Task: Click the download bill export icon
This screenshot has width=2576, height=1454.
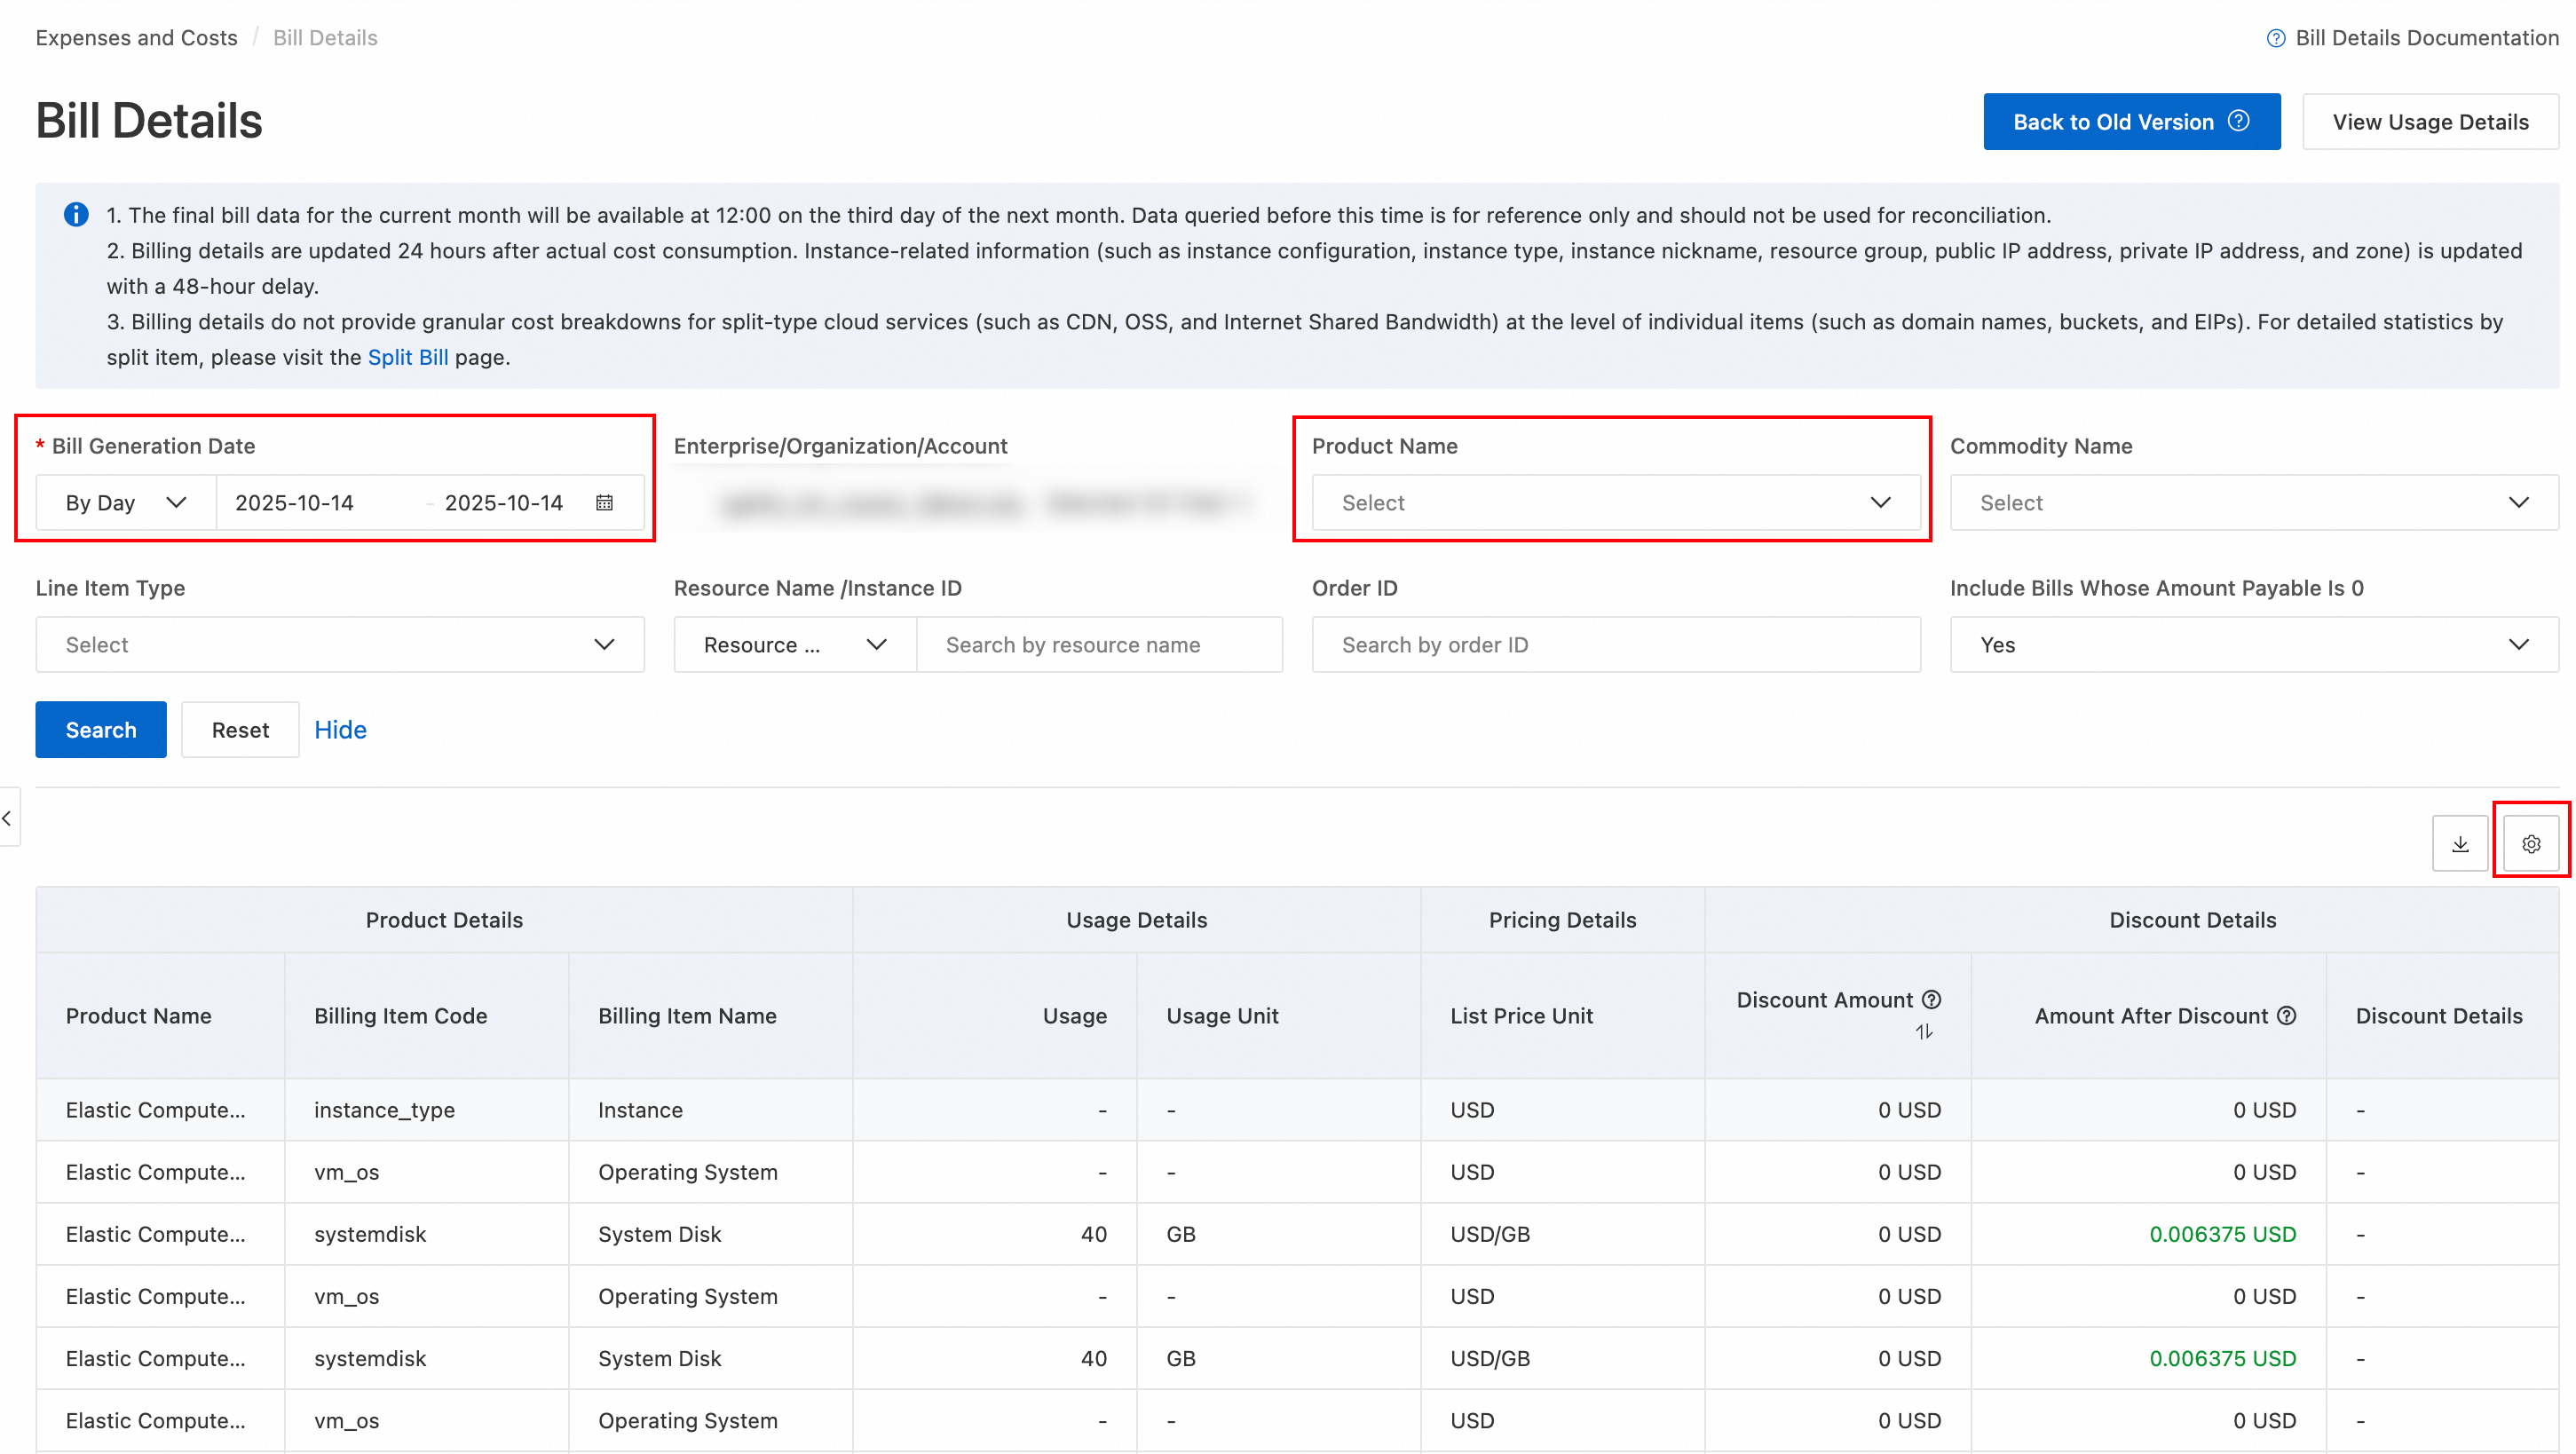Action: tap(2459, 843)
